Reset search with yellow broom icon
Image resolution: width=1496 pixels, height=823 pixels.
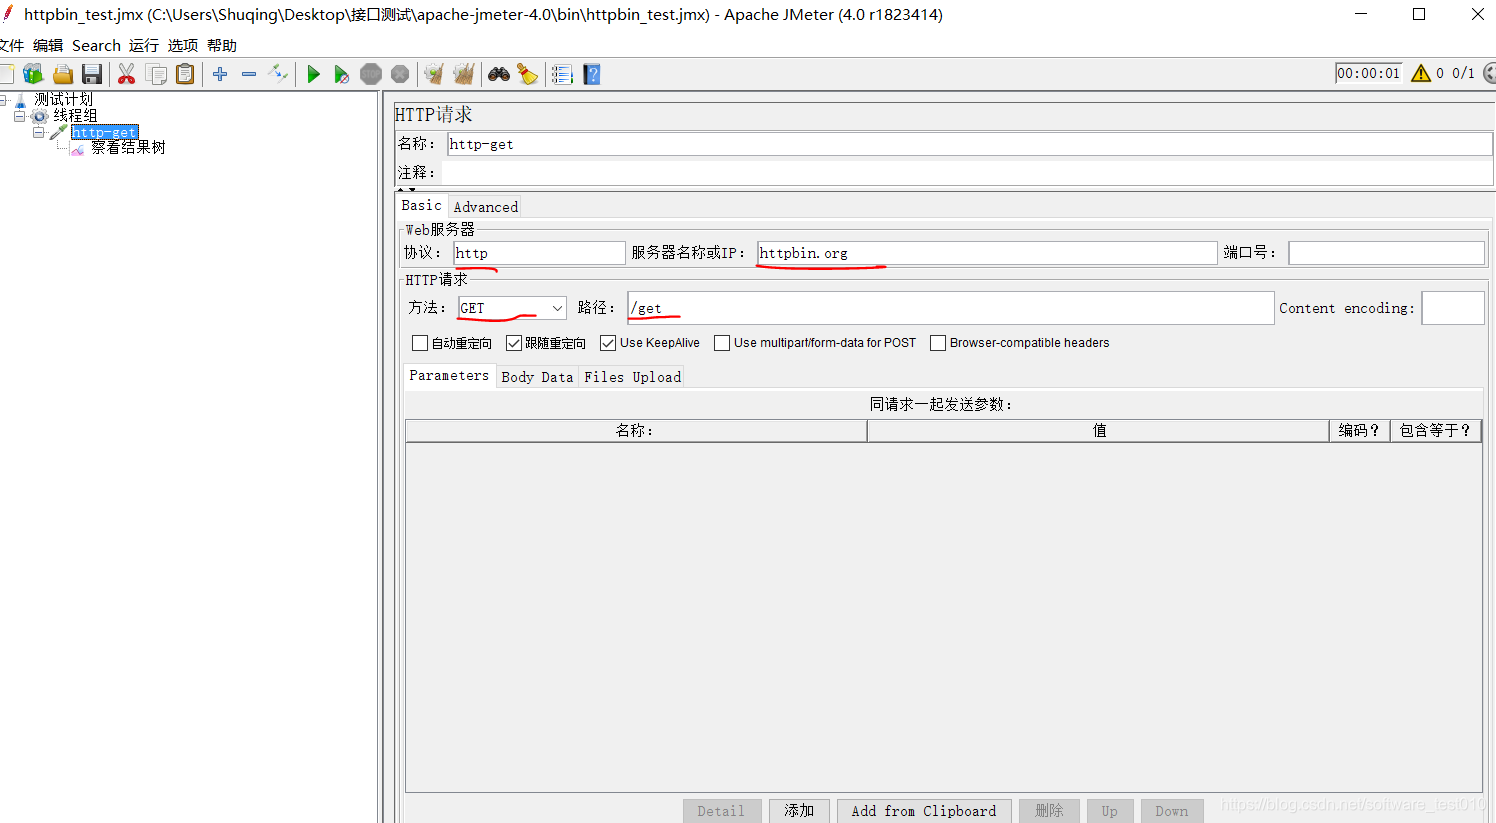click(x=527, y=74)
